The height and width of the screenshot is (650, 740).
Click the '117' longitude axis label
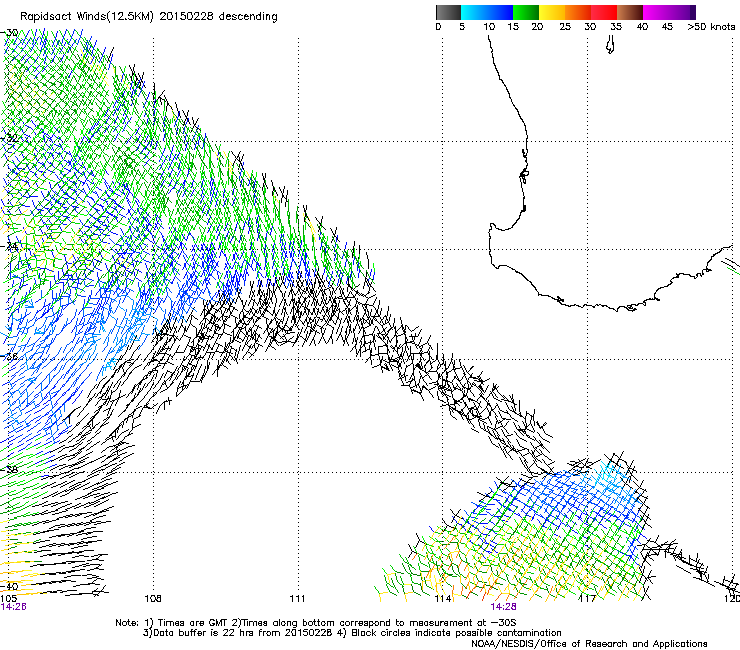point(588,599)
